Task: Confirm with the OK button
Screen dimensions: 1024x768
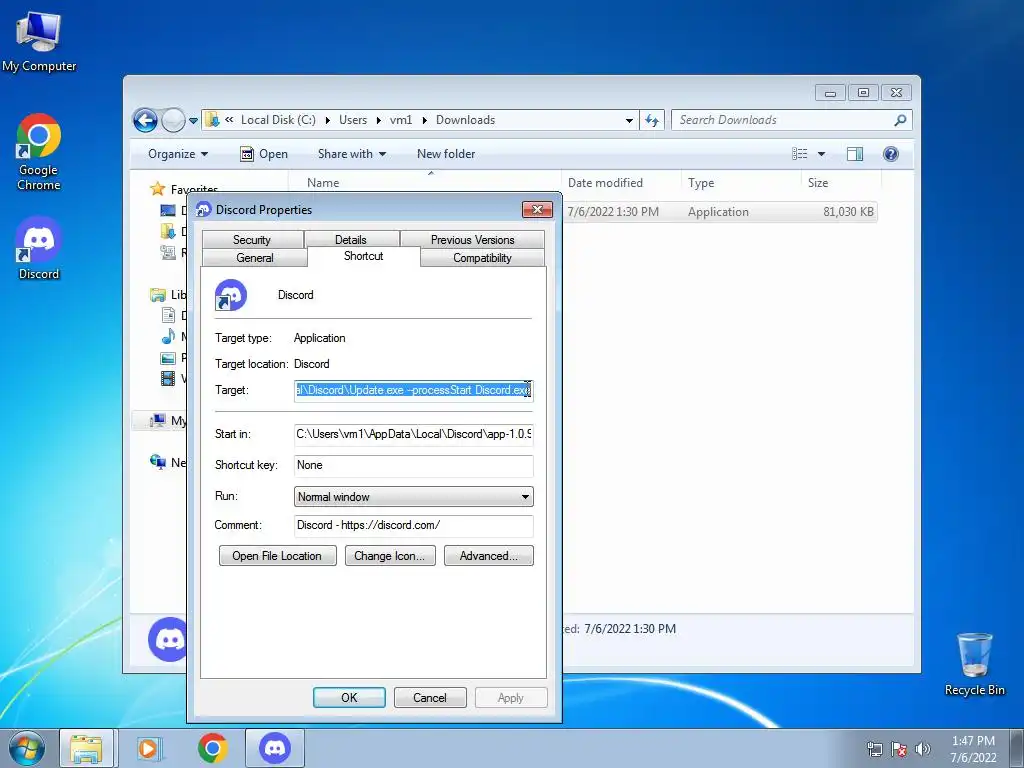Action: click(x=349, y=697)
